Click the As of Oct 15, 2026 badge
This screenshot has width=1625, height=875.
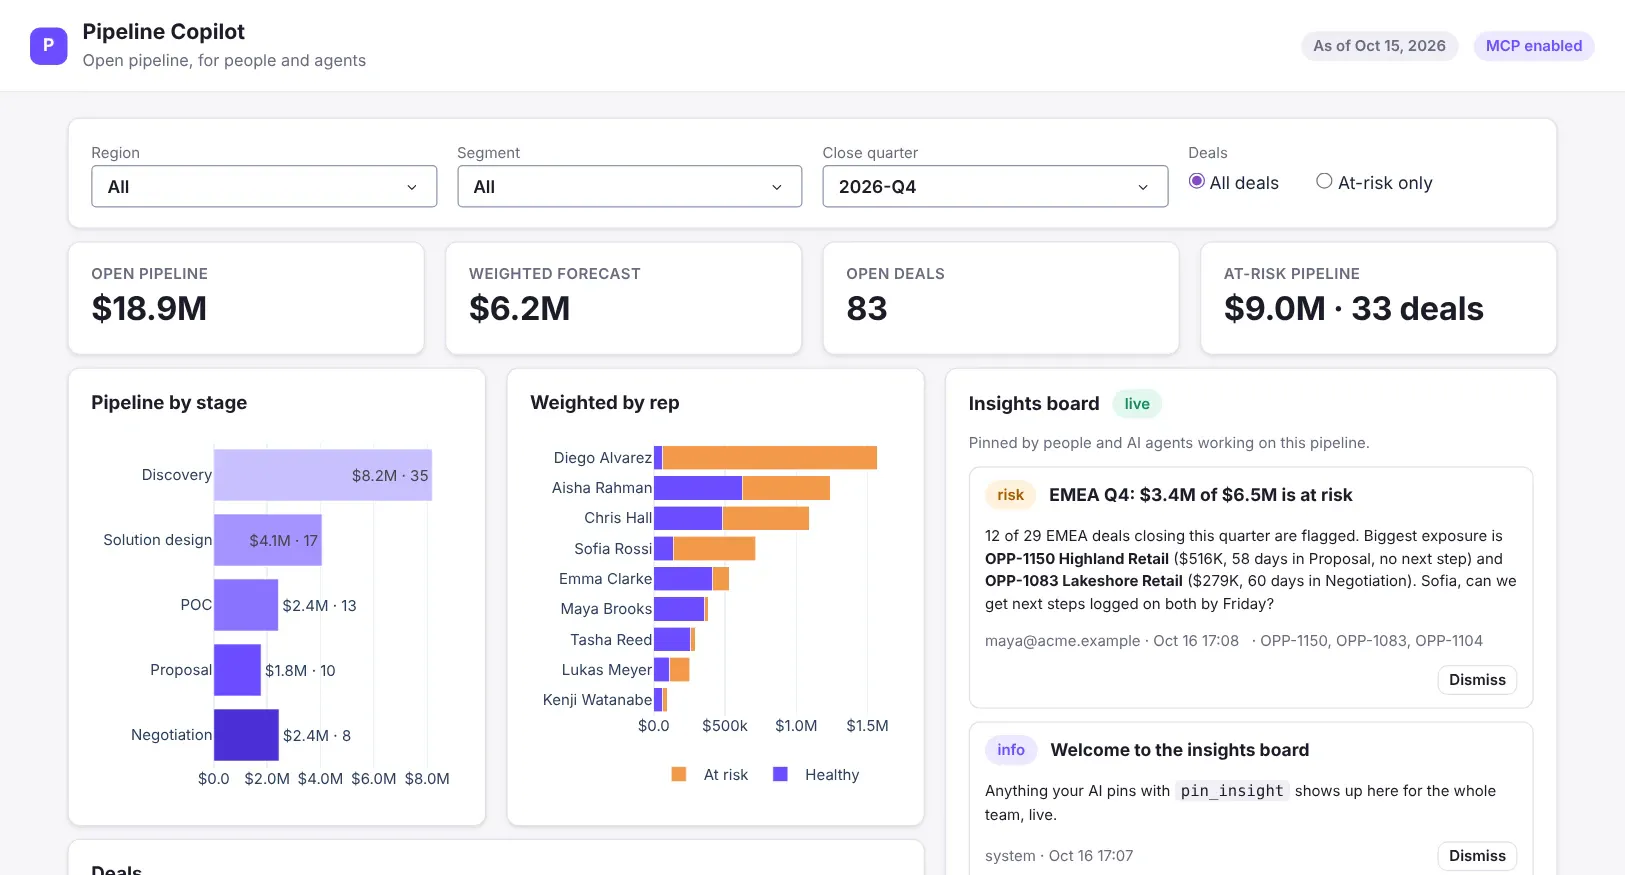pyautogui.click(x=1379, y=46)
